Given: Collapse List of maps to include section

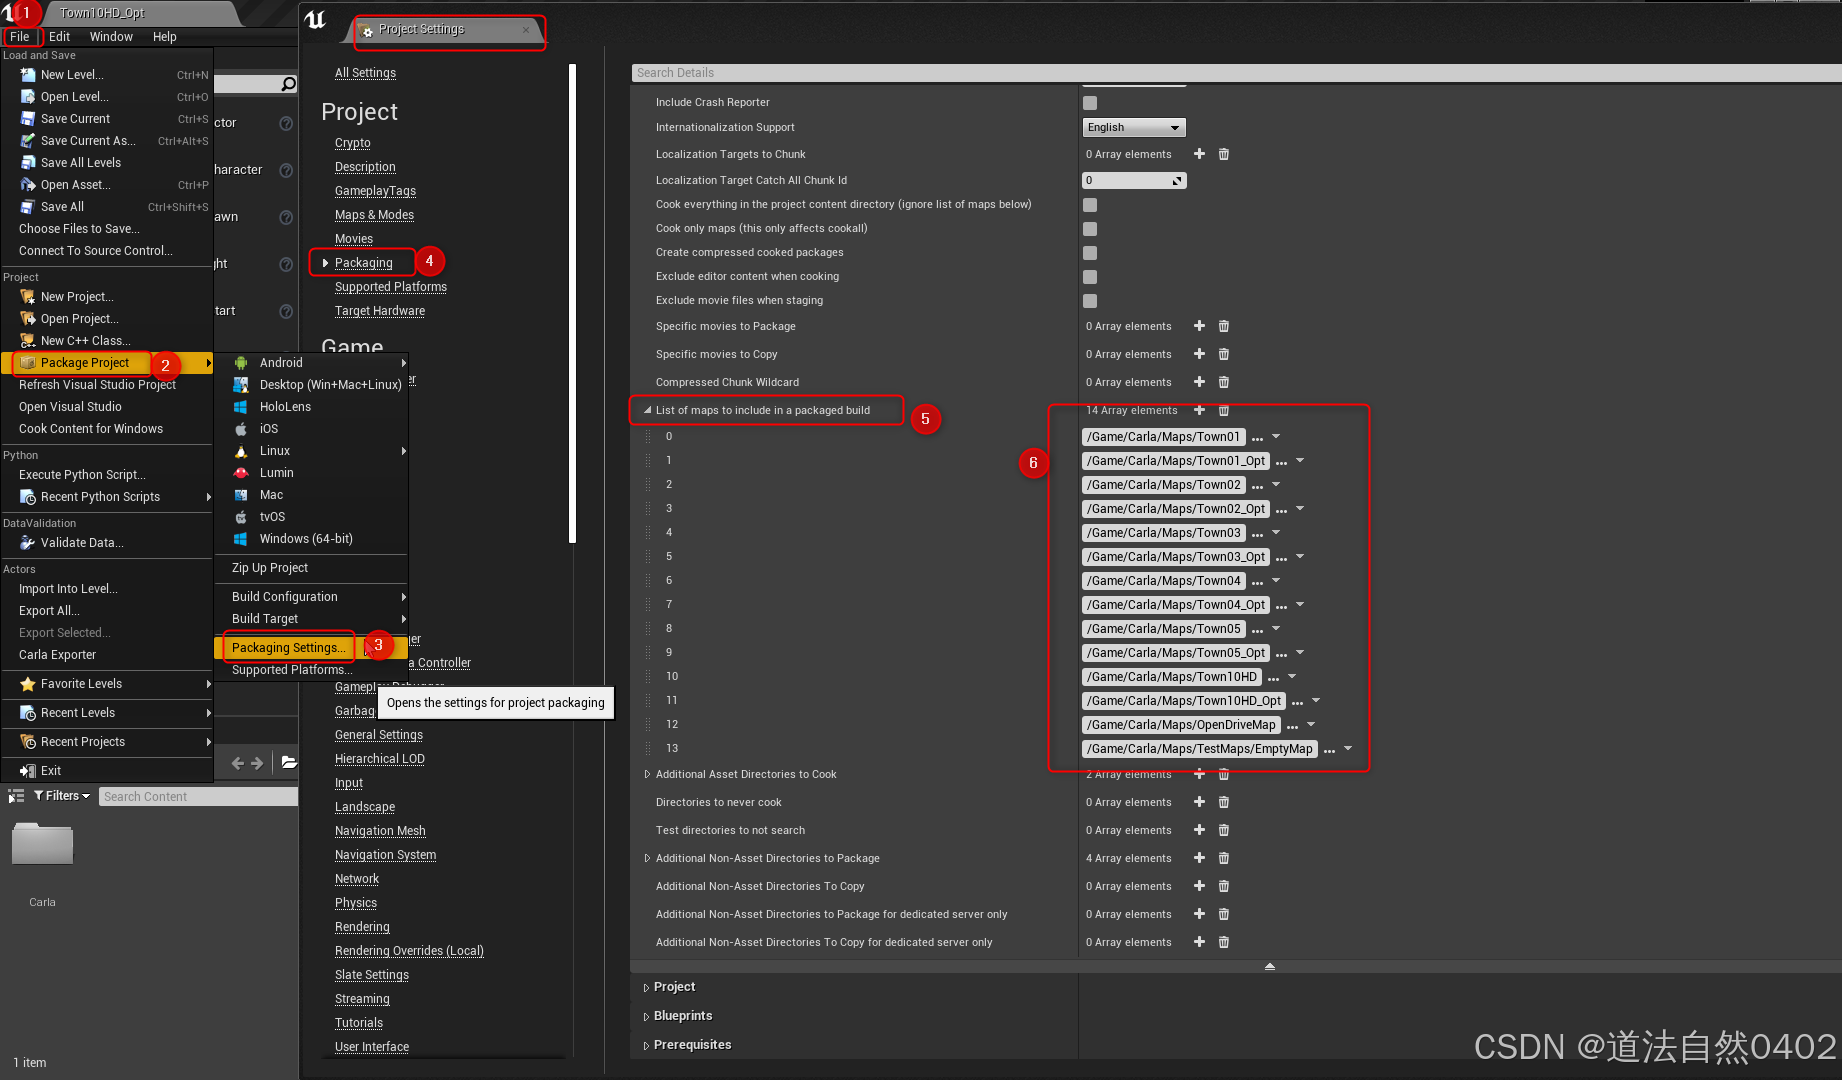Looking at the screenshot, I should [647, 410].
